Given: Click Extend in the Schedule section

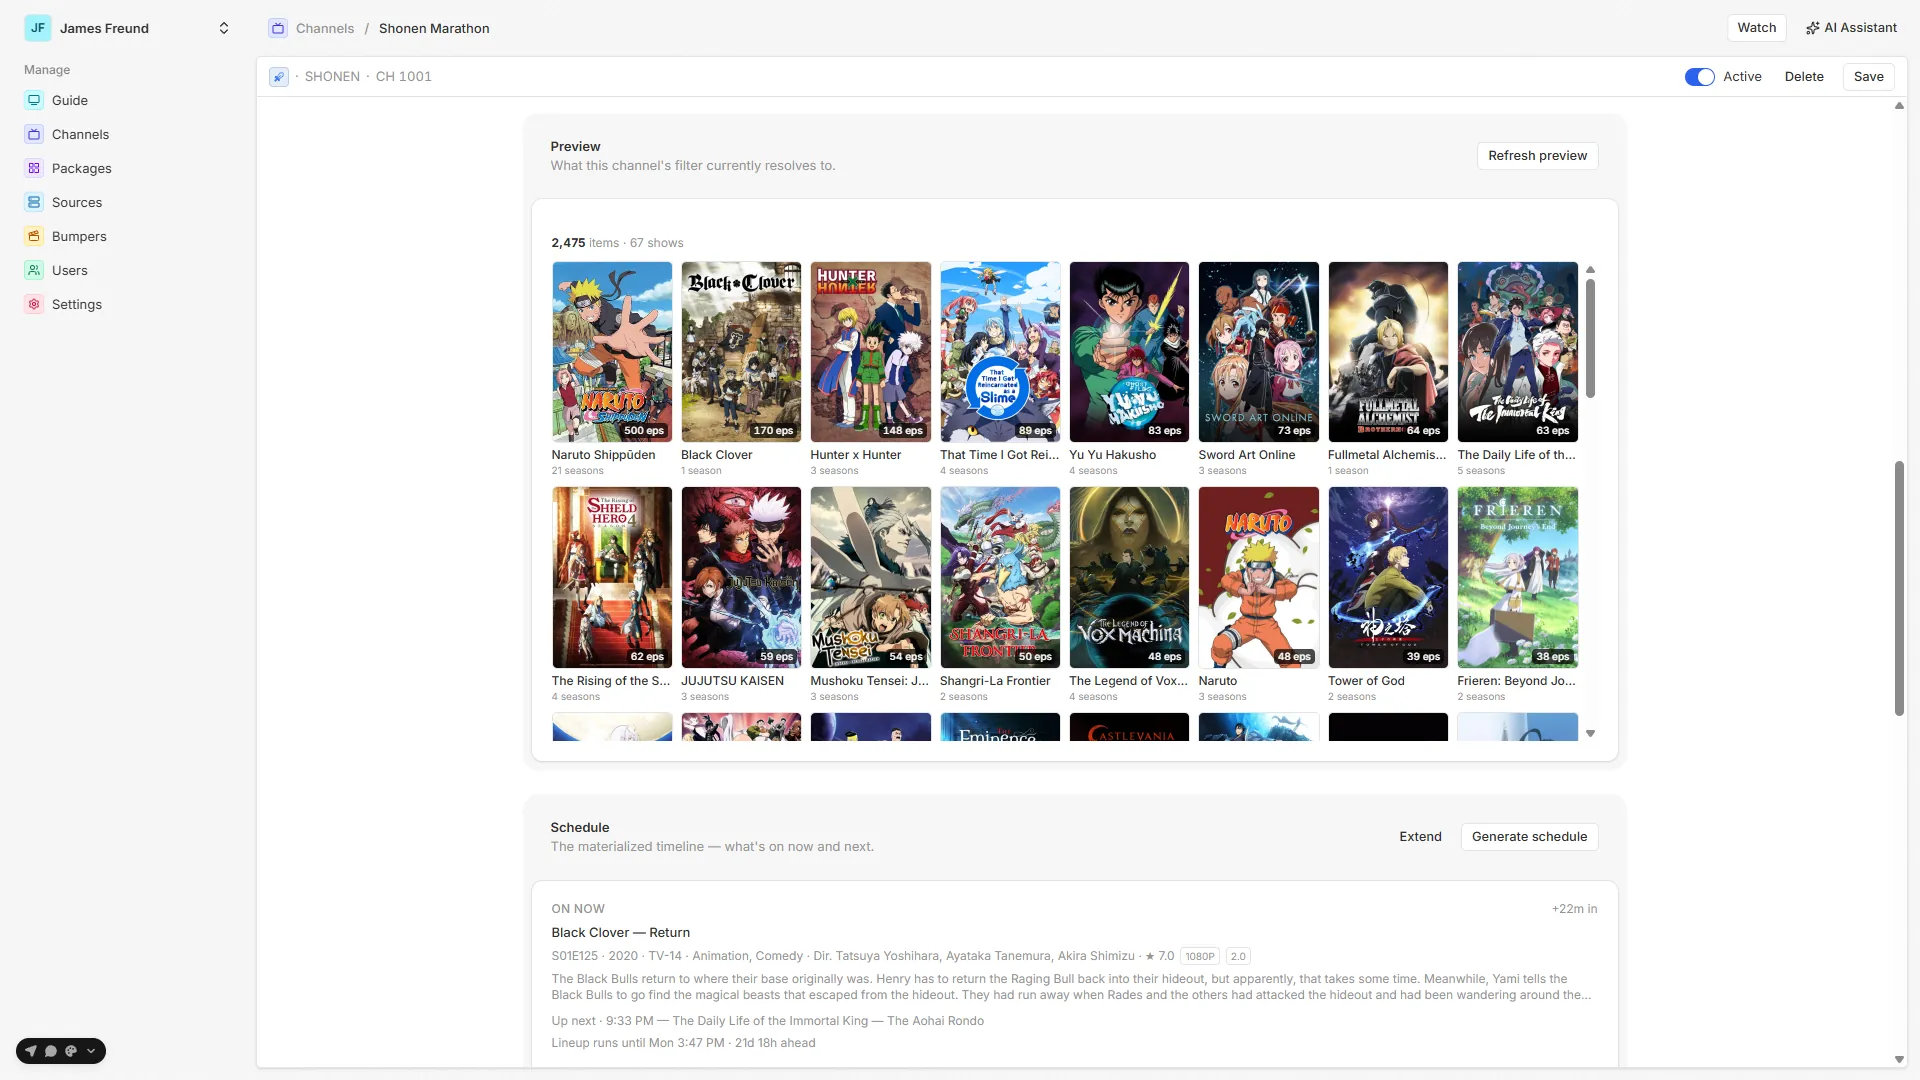Looking at the screenshot, I should tap(1420, 837).
